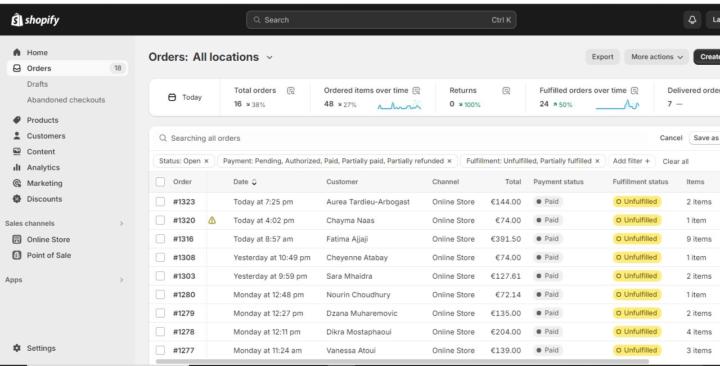Click the Point of Sale icon
The height and width of the screenshot is (366, 720).
17,255
